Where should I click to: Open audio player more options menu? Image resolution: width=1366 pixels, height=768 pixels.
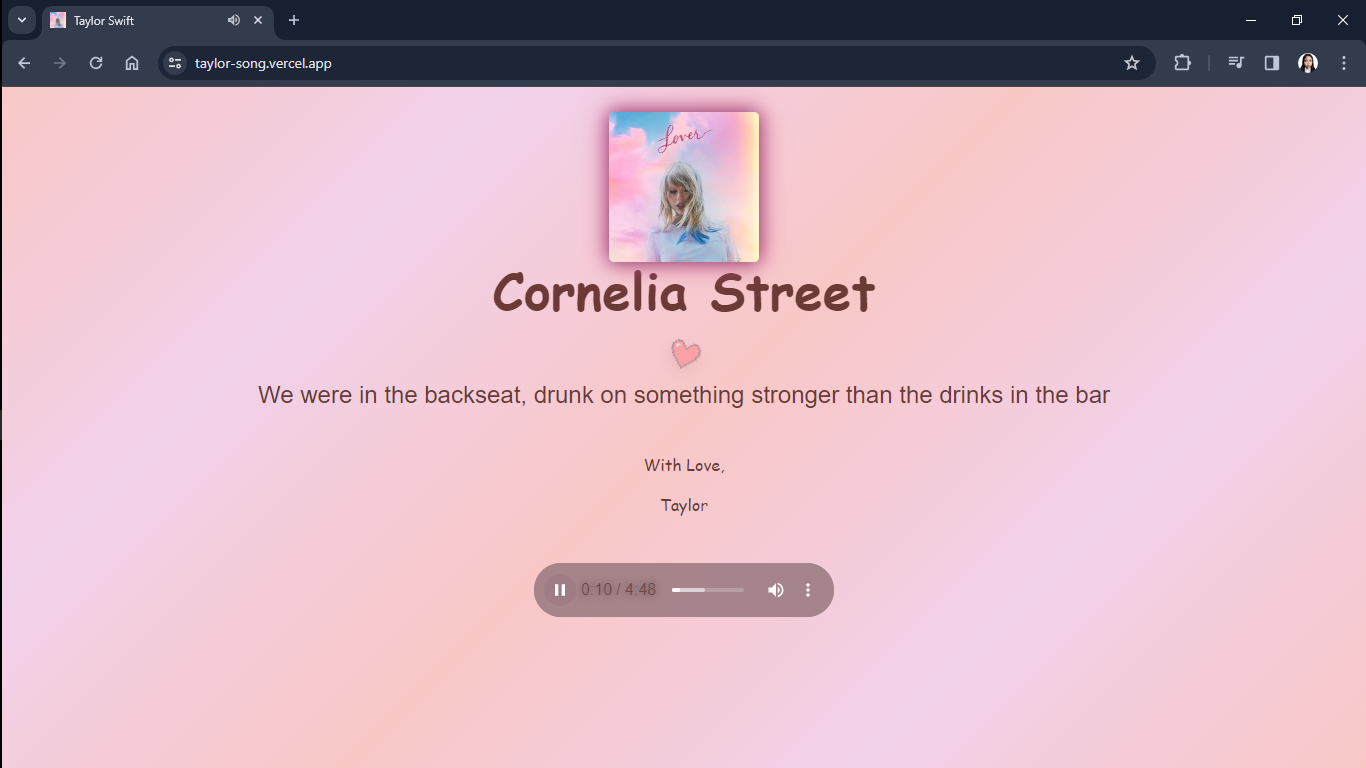tap(808, 590)
